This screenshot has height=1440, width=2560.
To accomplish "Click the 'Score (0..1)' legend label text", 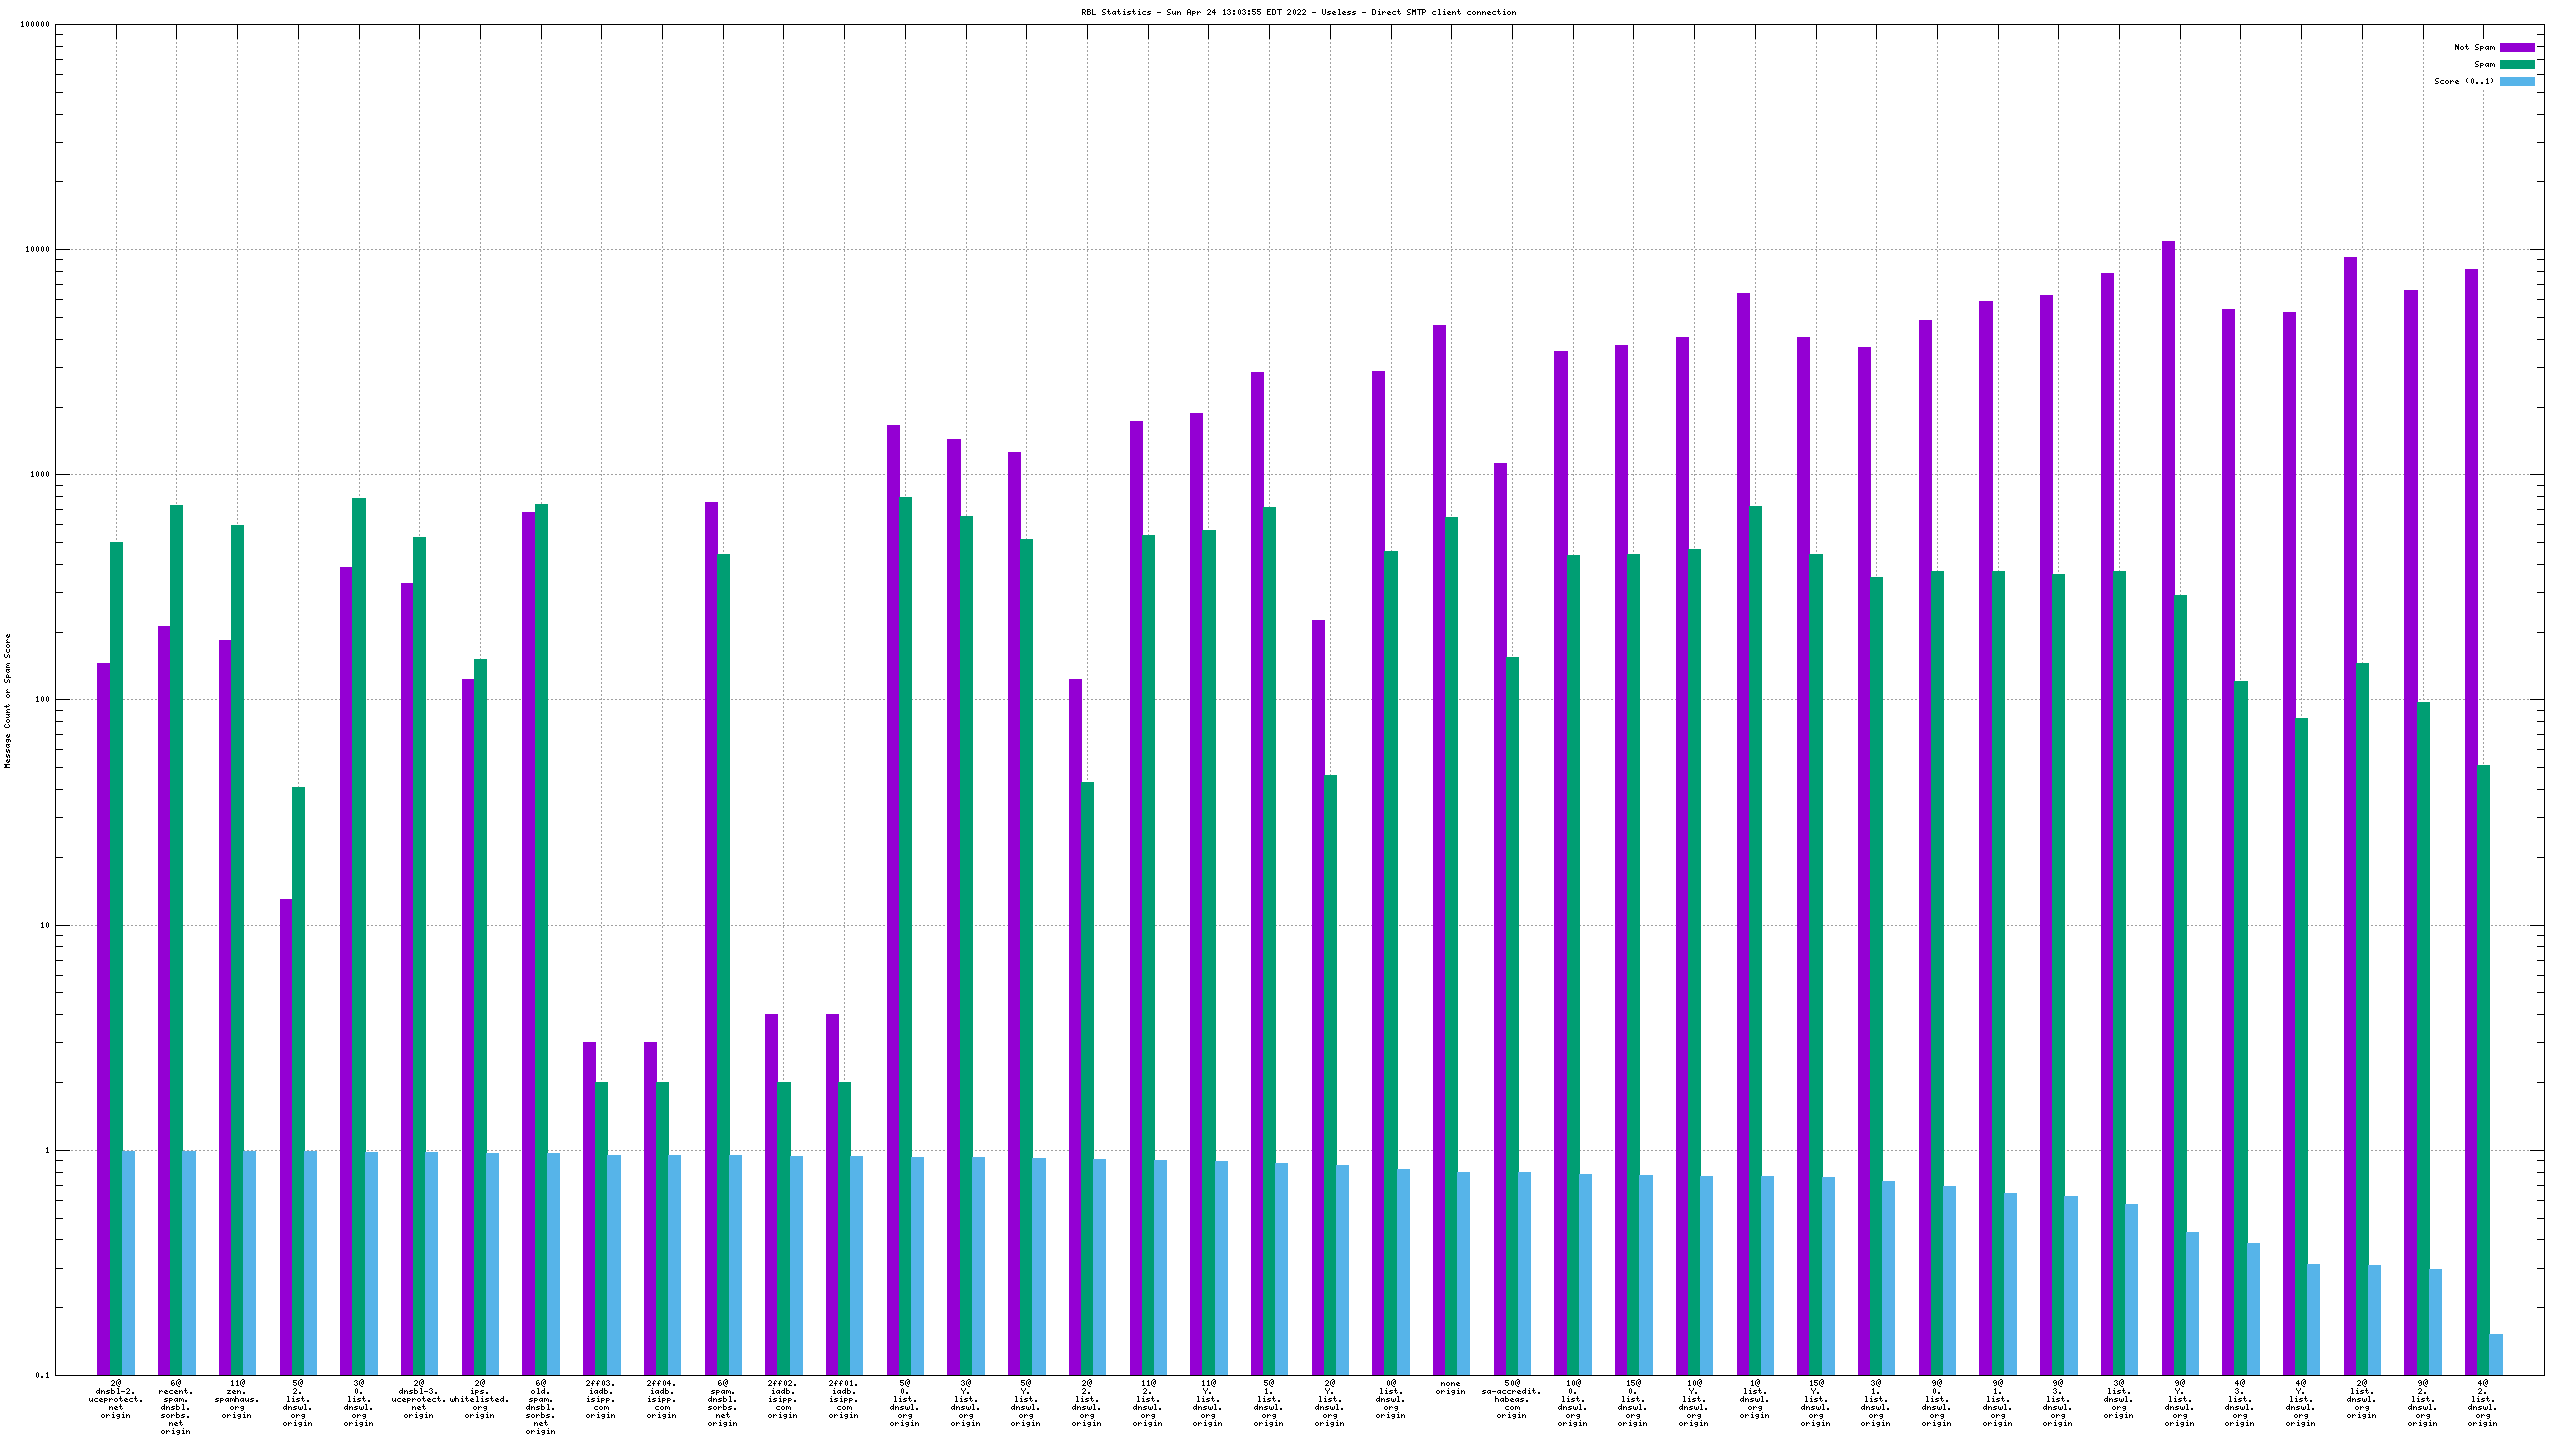I will [x=2464, y=81].
